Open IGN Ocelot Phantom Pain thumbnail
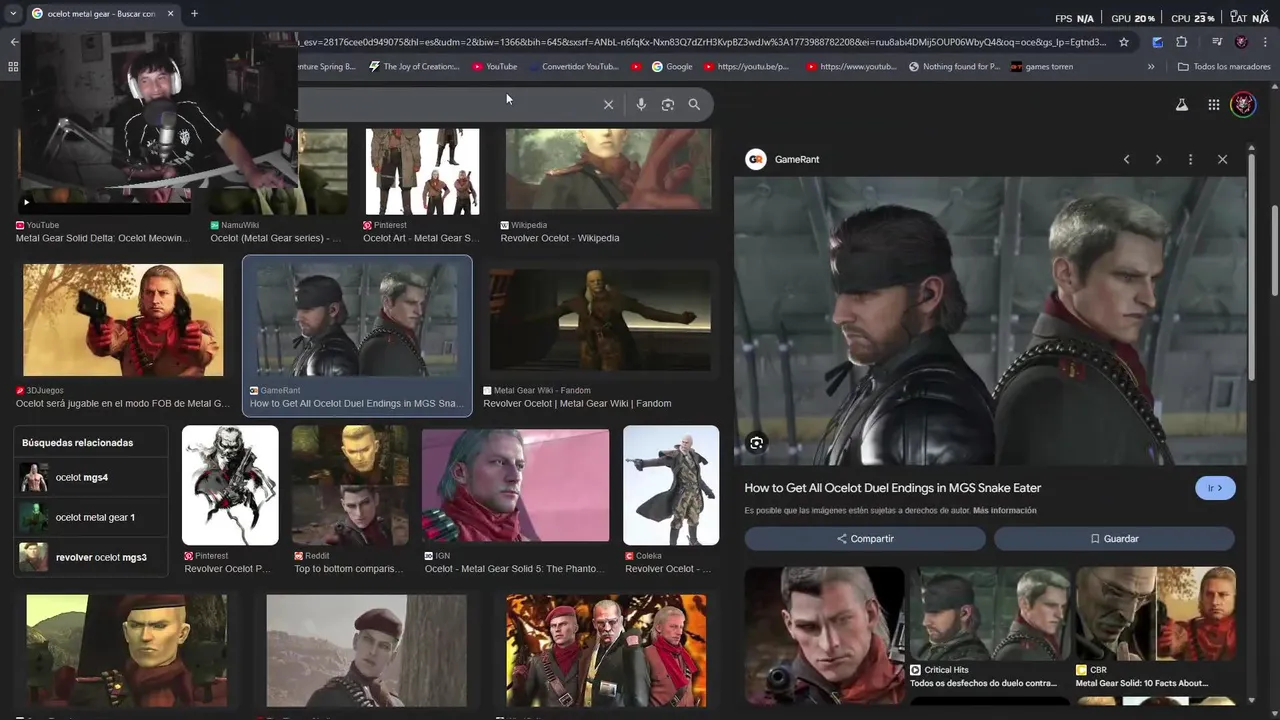 (x=515, y=486)
